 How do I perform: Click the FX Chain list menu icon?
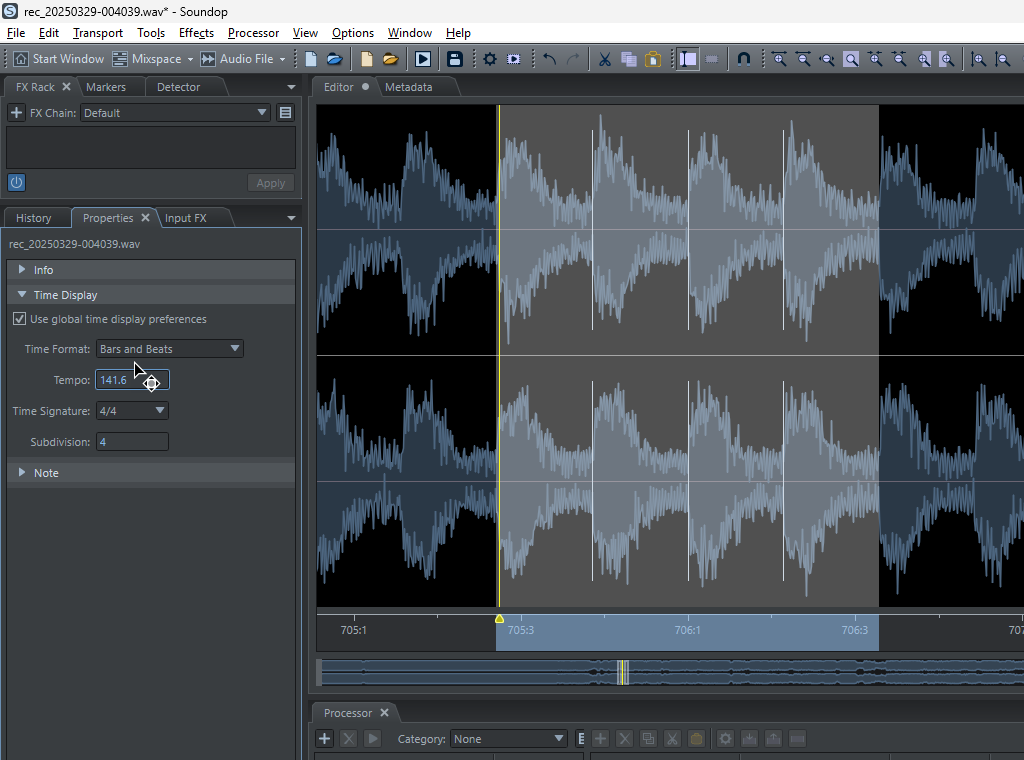pyautogui.click(x=285, y=113)
